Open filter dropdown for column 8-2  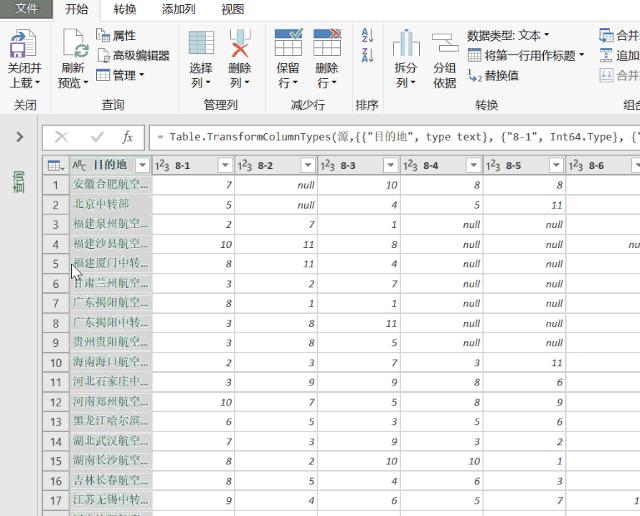coord(308,165)
